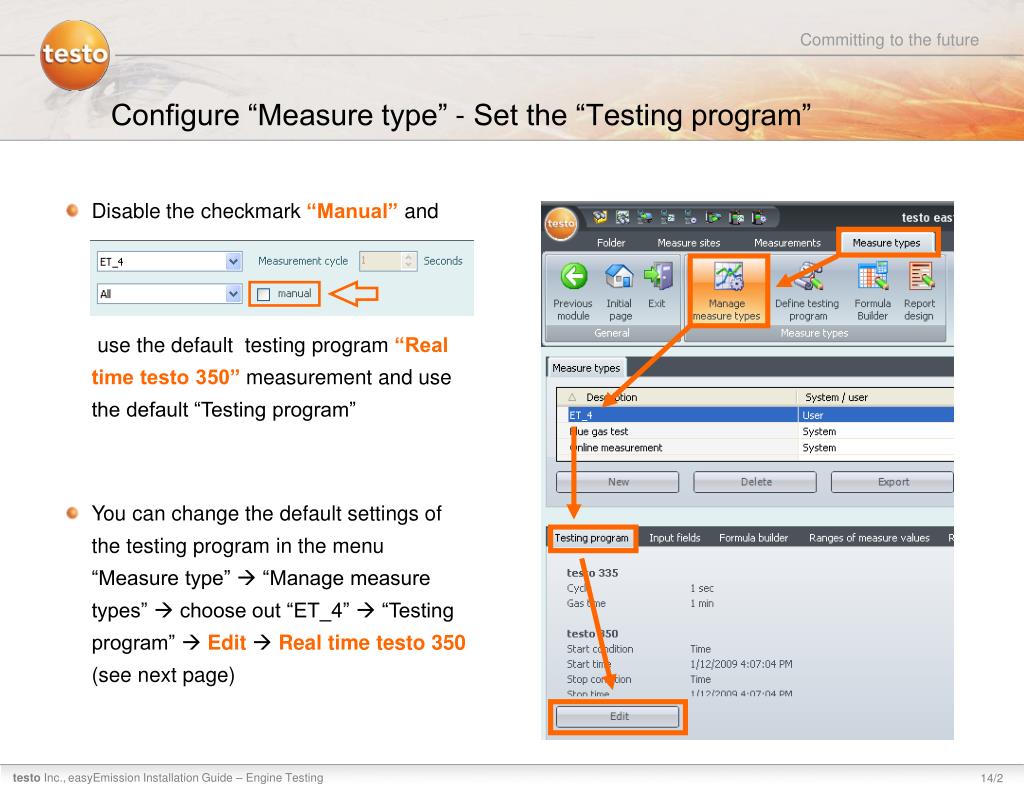Click Start time value 1/12/2009 4:07:04 PM
Image resolution: width=1024 pixels, height=791 pixels.
point(741,664)
